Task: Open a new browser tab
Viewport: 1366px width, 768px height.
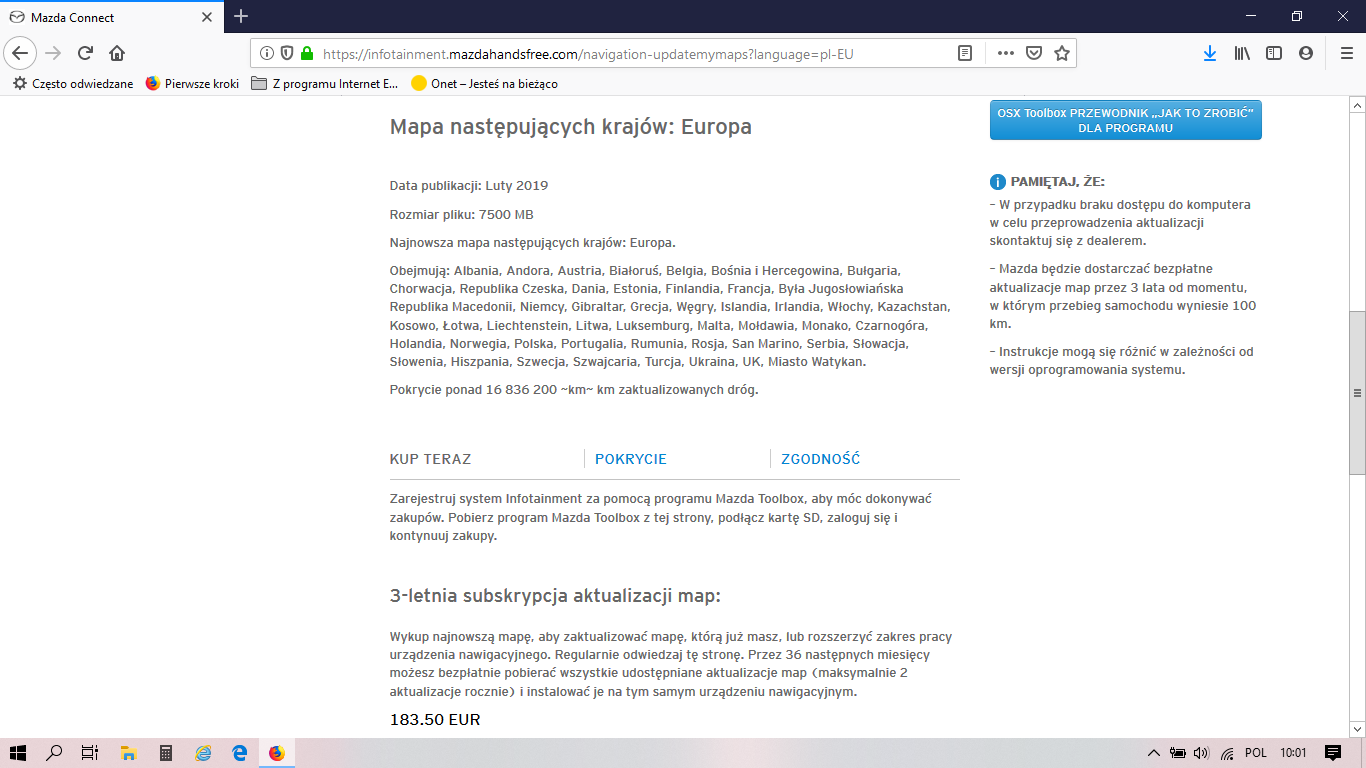Action: coord(241,17)
